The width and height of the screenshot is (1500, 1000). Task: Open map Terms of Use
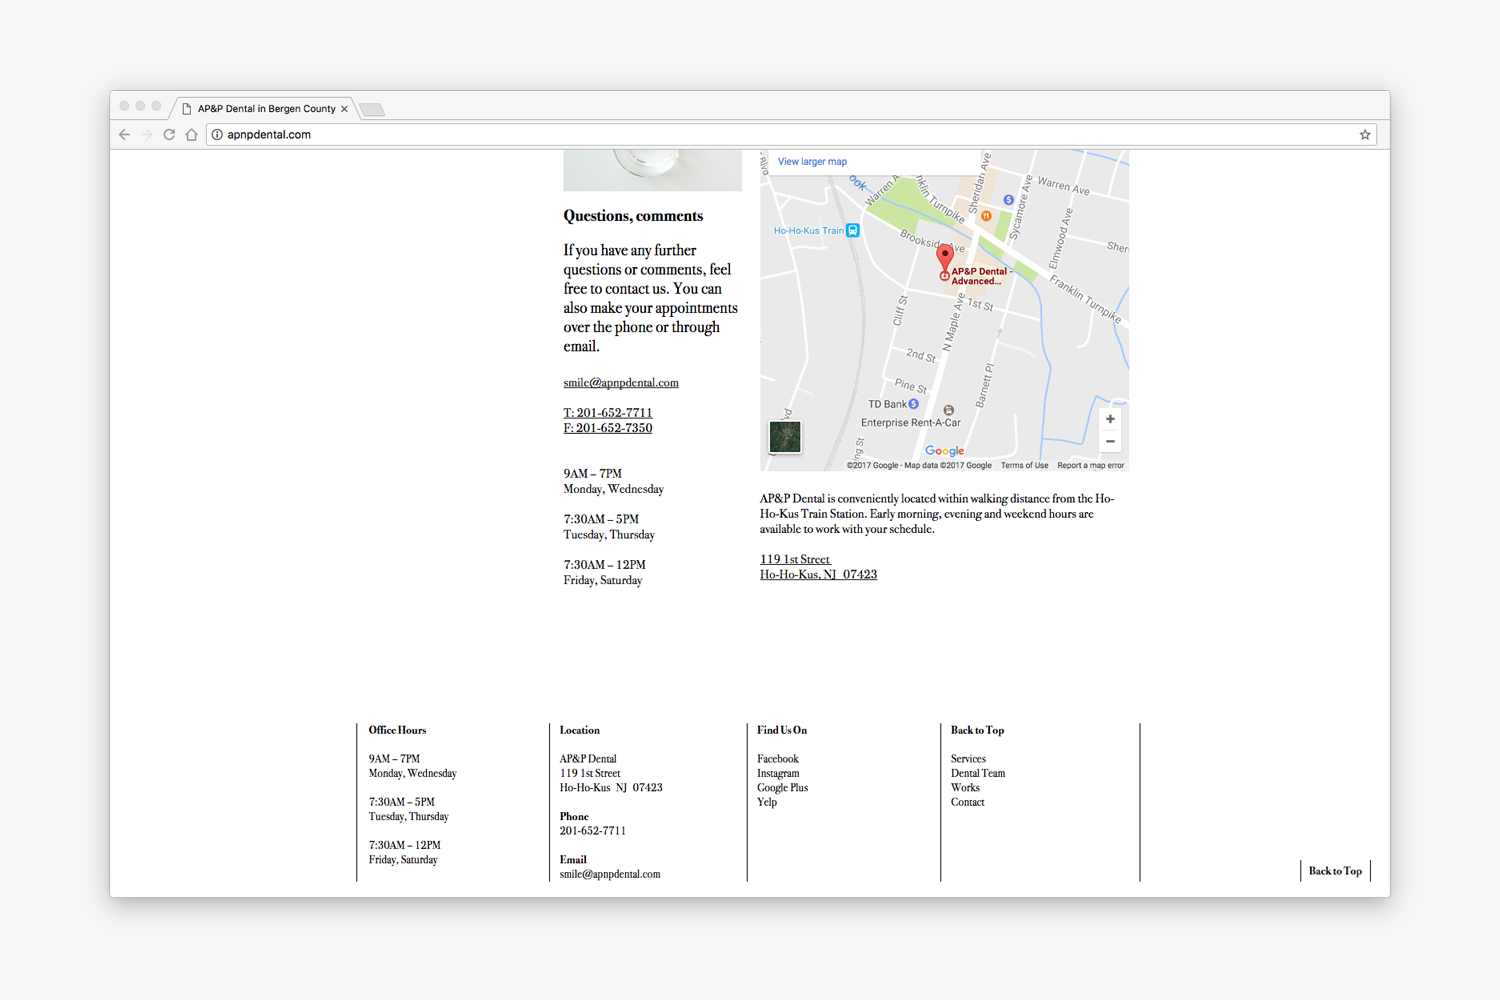[x=1024, y=465]
